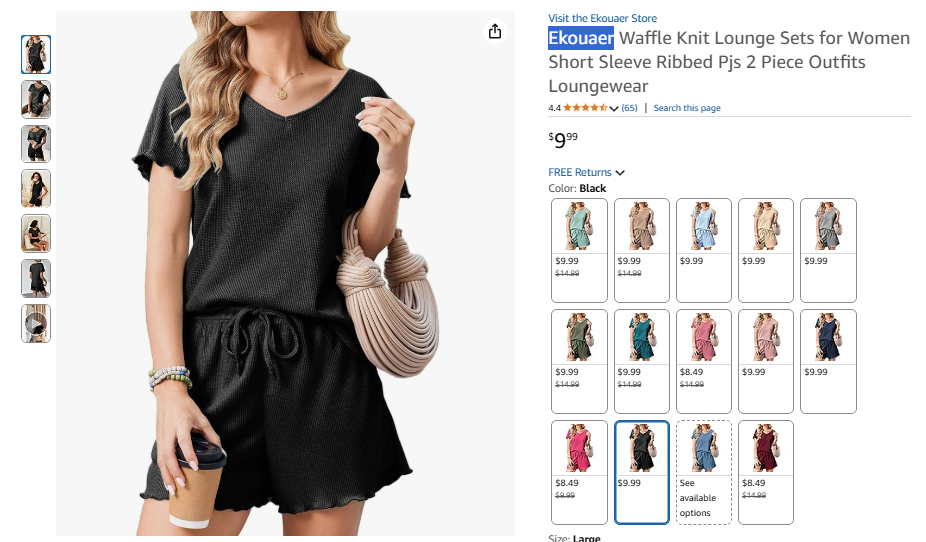Image resolution: width=926 pixels, height=542 pixels.
Task: Open the star rating breakdown chevron
Action: pos(614,108)
